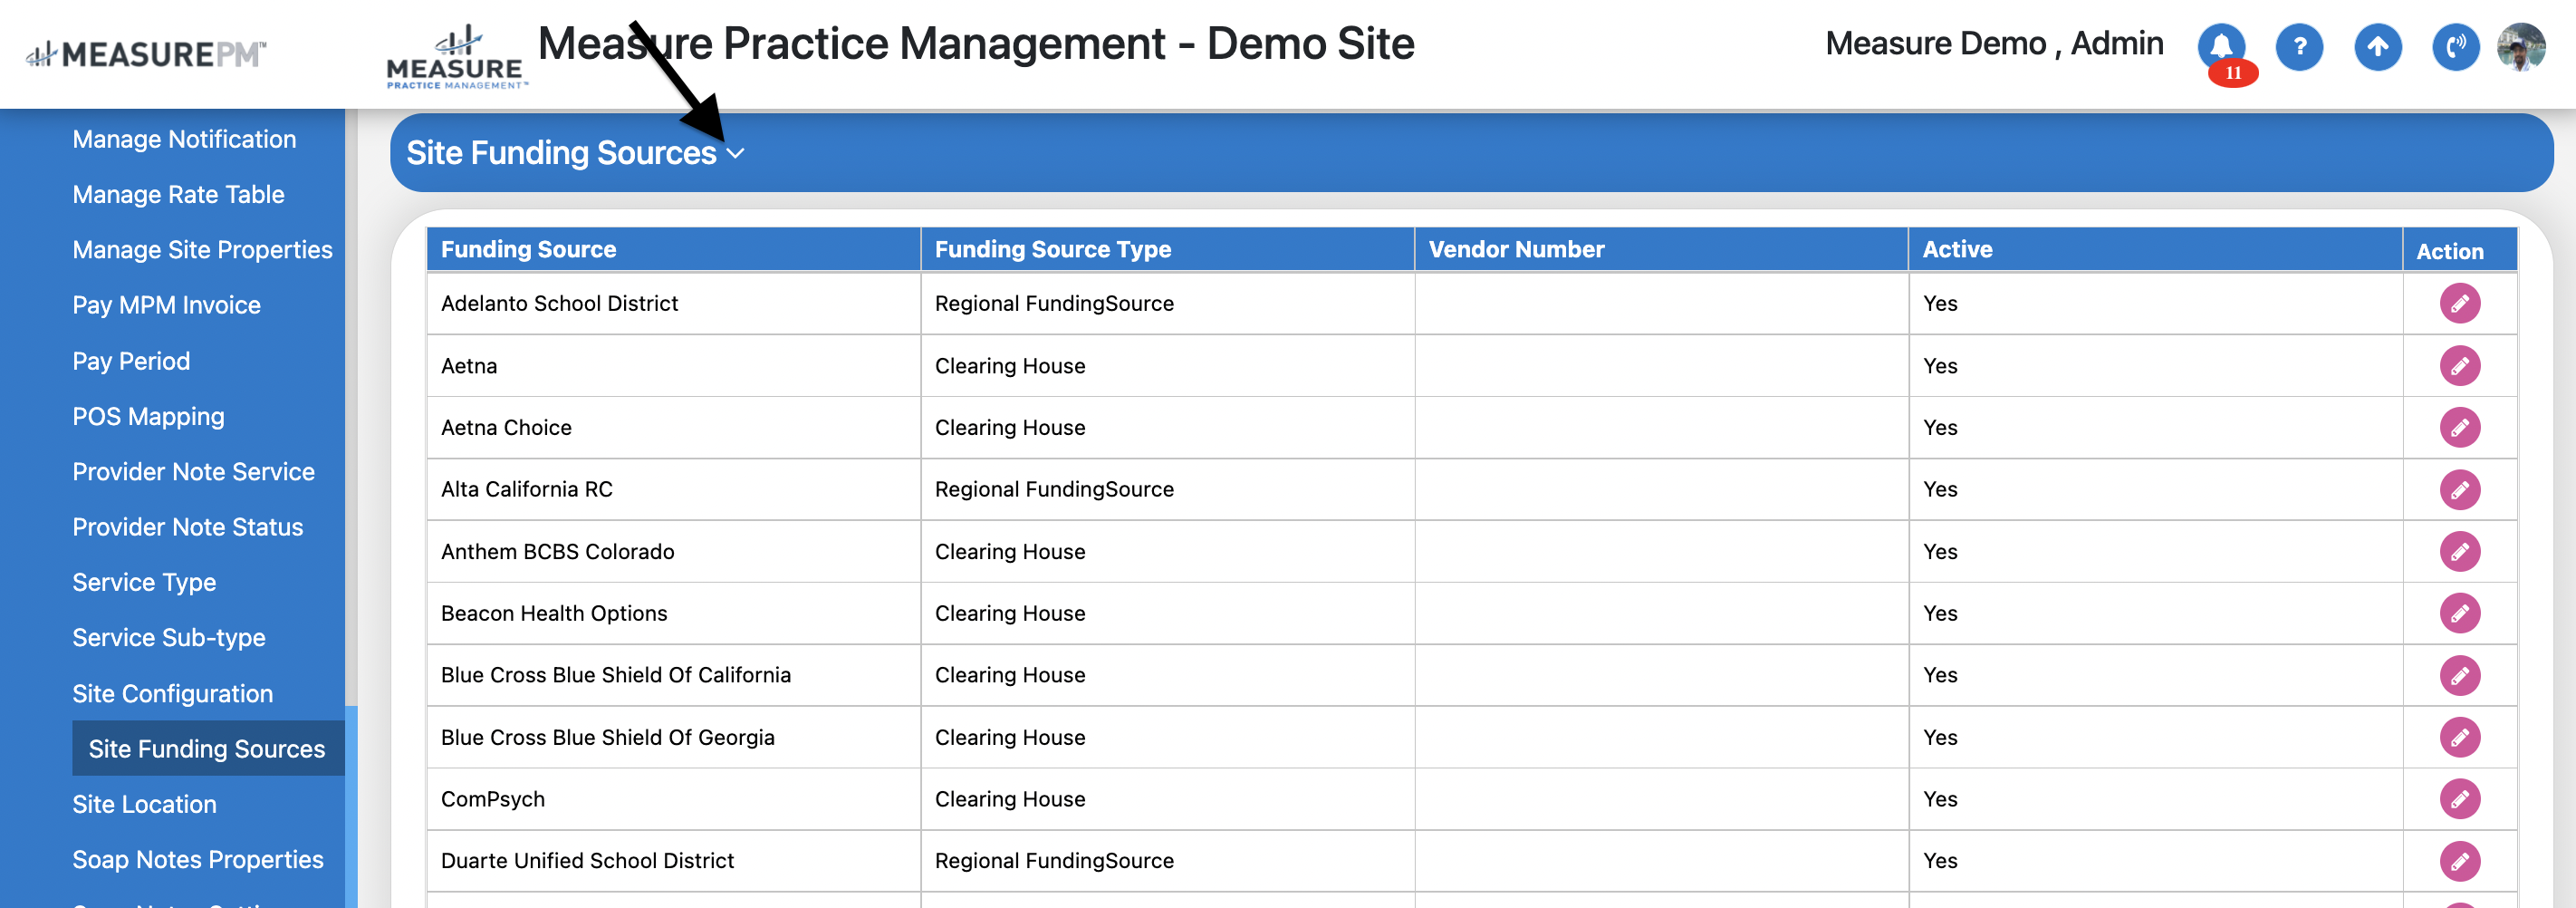
Task: Select the Adelanto School District cell
Action: [673, 303]
